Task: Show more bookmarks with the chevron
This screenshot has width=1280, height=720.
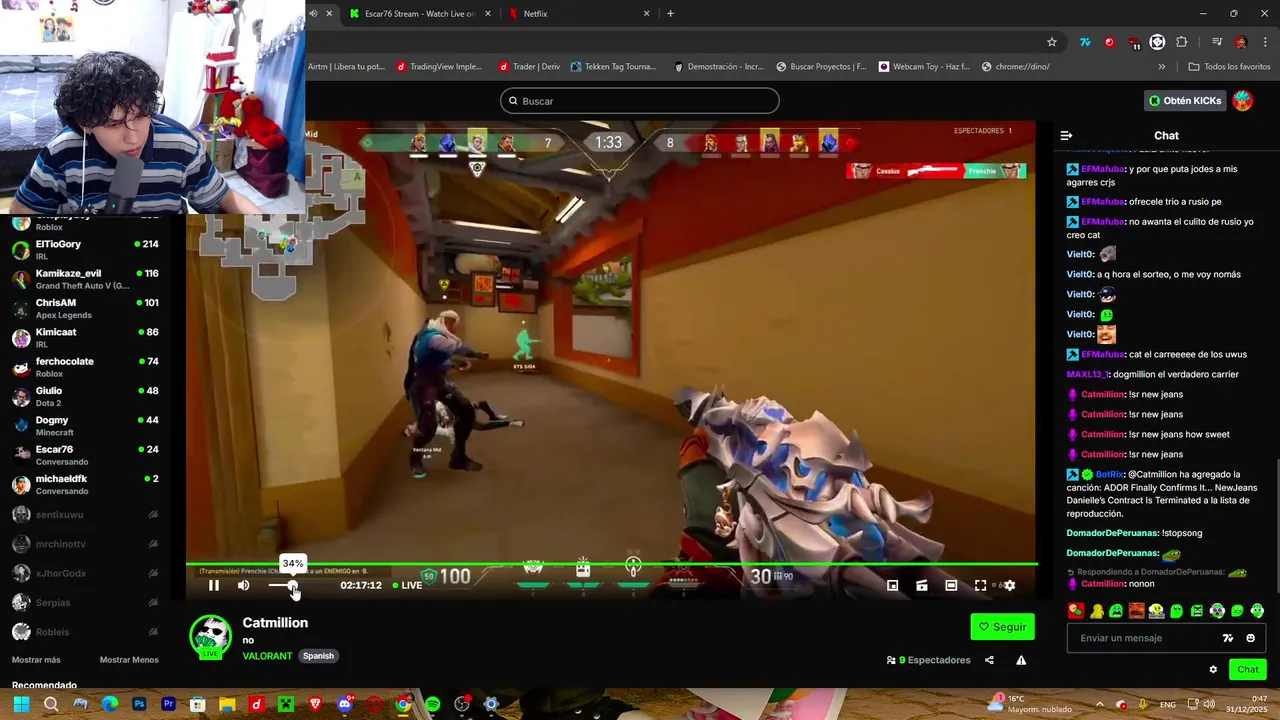Action: pos(1162,67)
